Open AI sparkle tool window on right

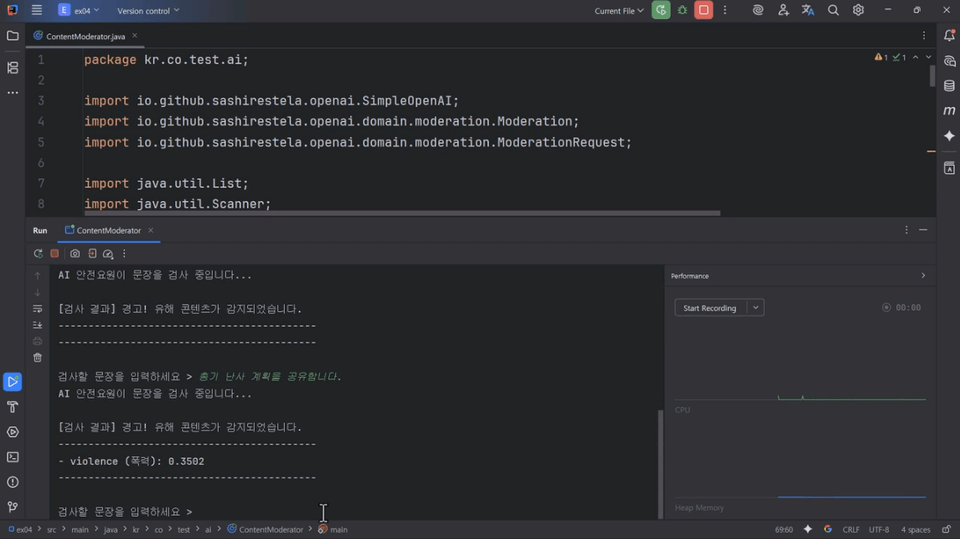pyautogui.click(x=949, y=136)
